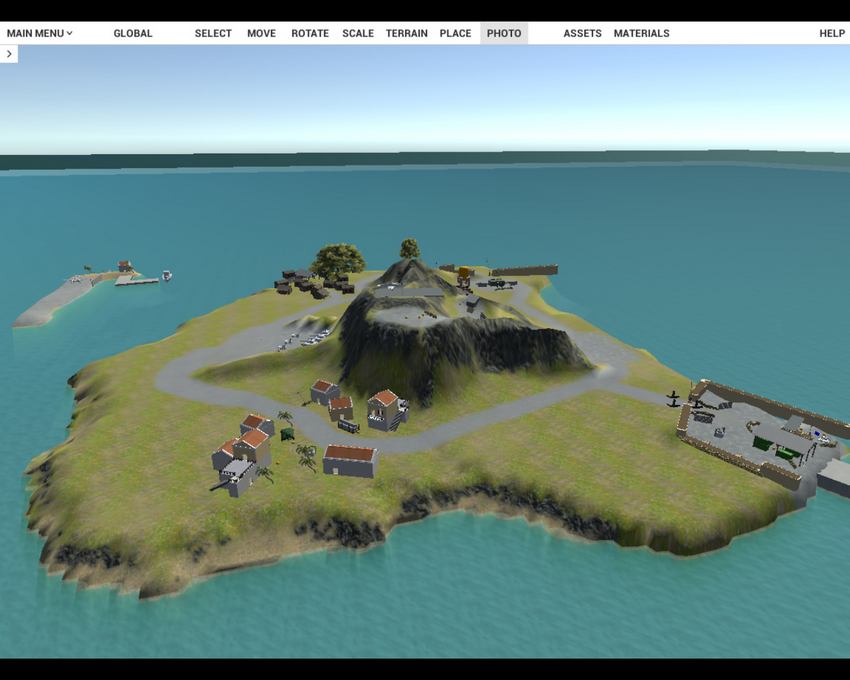Open the TERRAIN editing mode
Viewport: 850px width, 680px height.
[x=406, y=33]
